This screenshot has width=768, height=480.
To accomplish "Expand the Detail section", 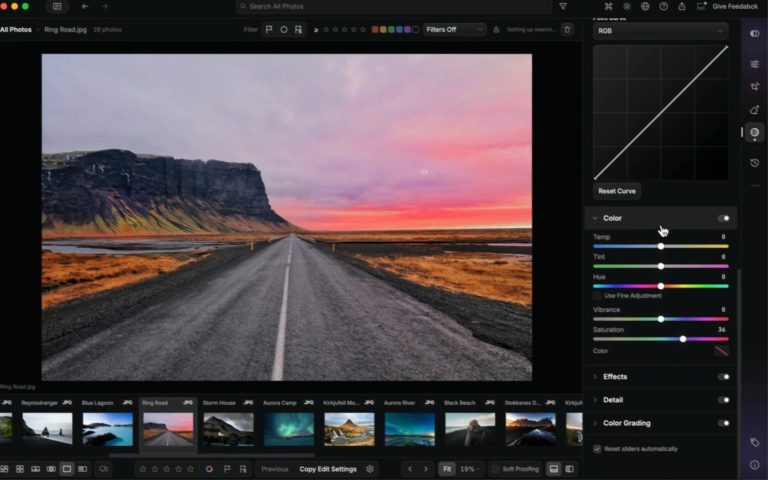I will click(595, 400).
